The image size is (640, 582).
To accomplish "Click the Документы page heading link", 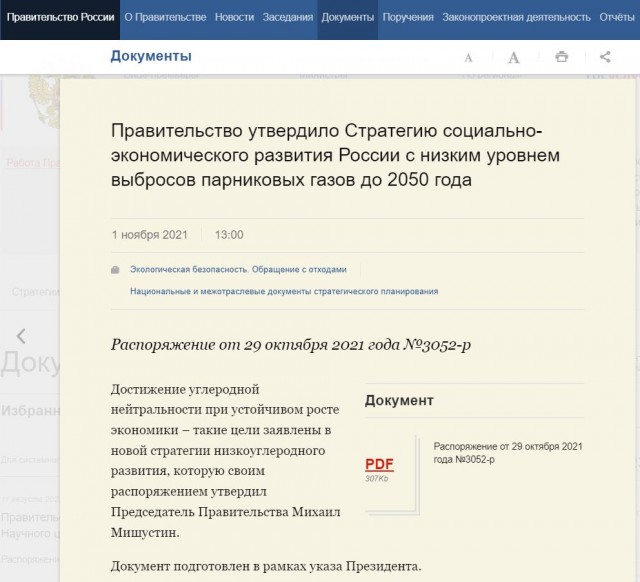I will pos(151,56).
